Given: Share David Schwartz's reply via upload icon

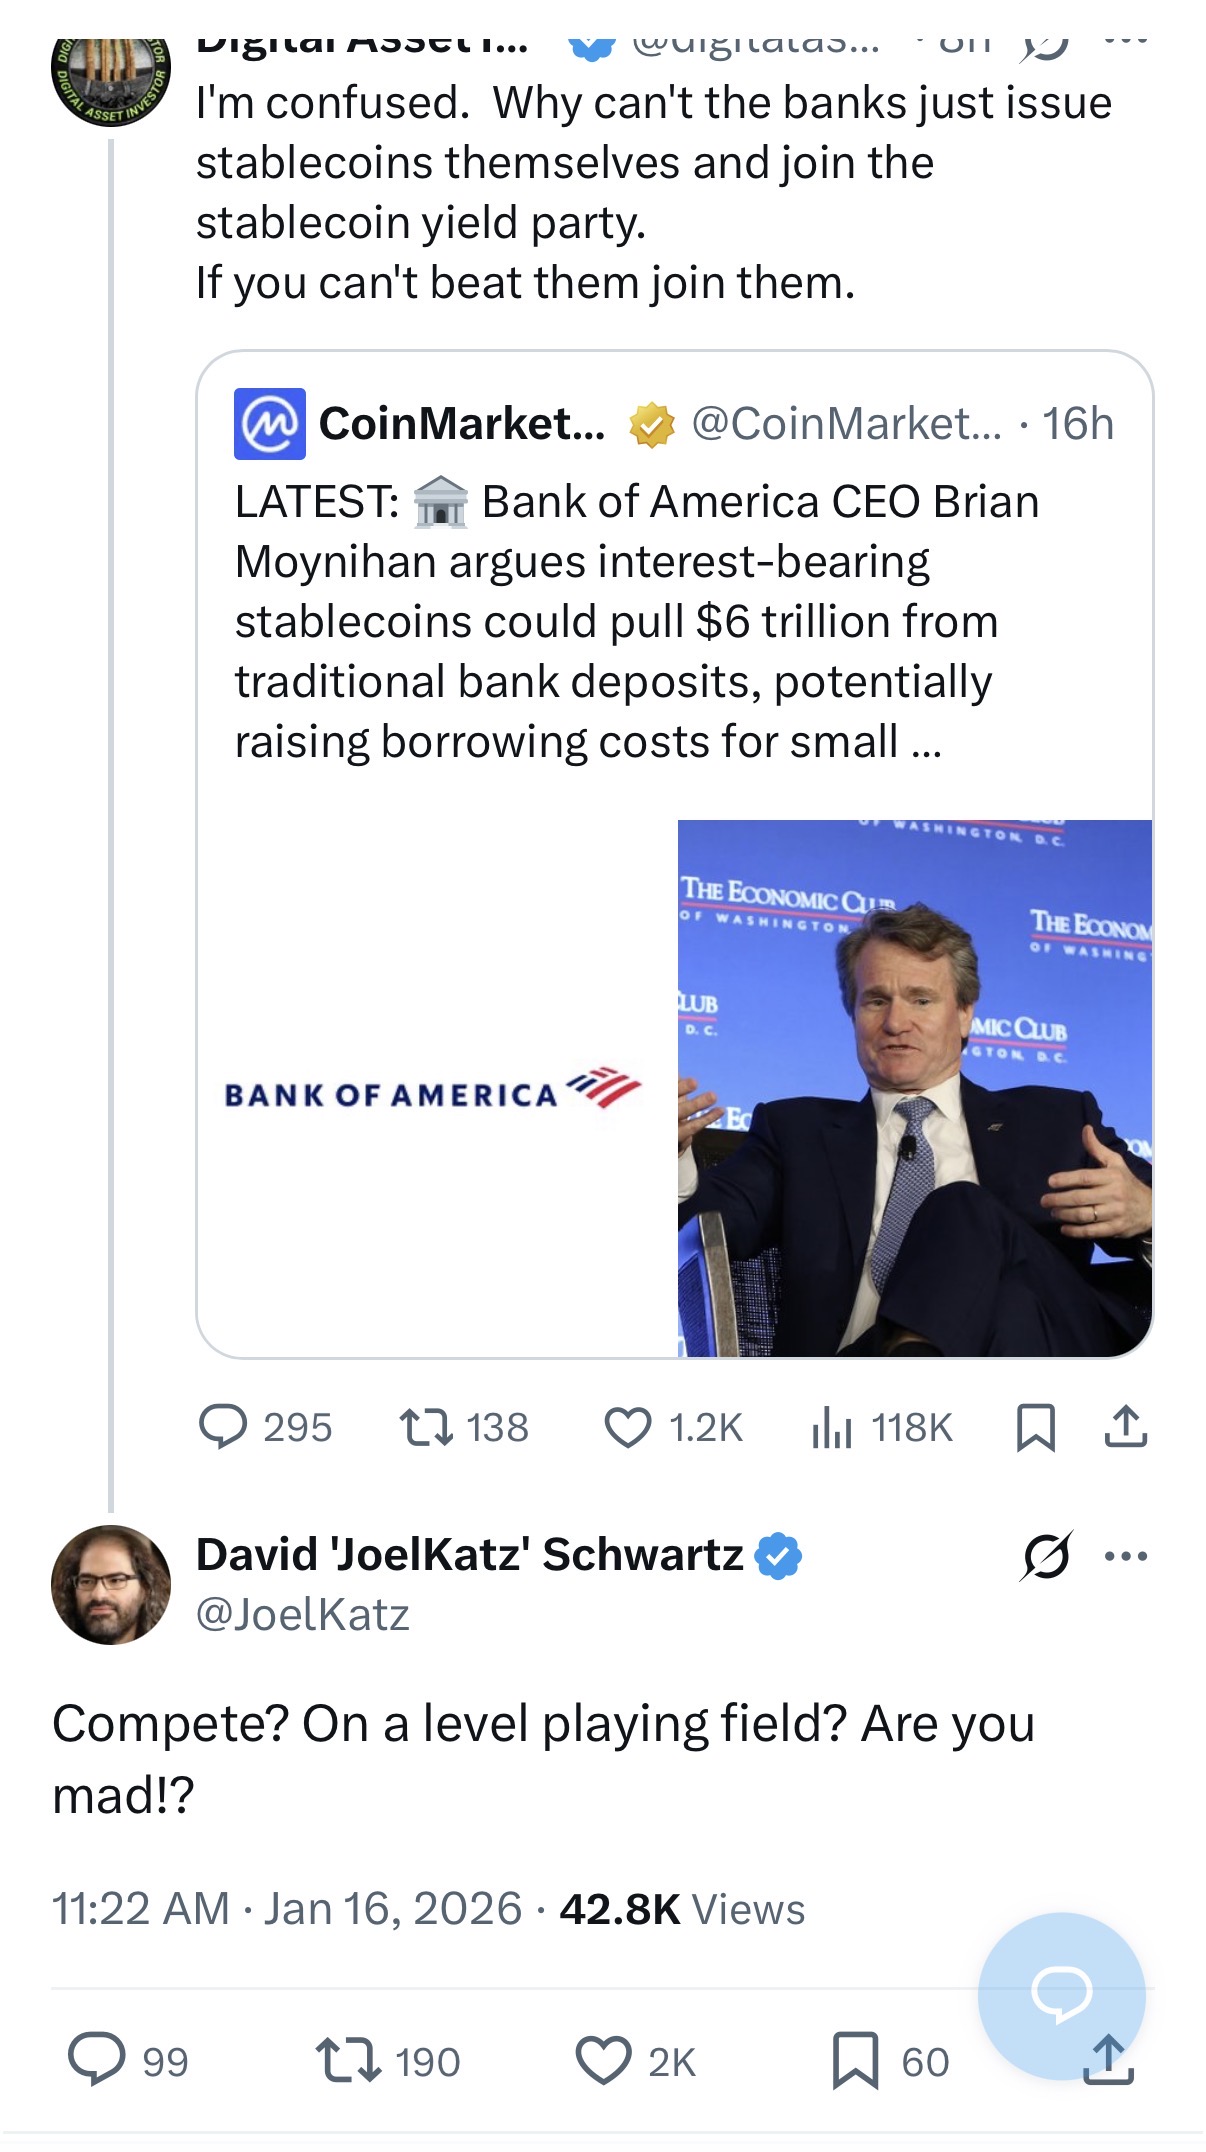Looking at the screenshot, I should pos(1109,2061).
